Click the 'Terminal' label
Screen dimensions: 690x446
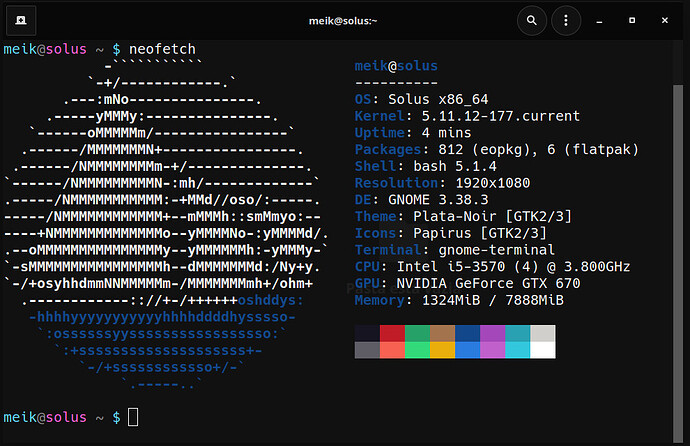[x=388, y=250]
